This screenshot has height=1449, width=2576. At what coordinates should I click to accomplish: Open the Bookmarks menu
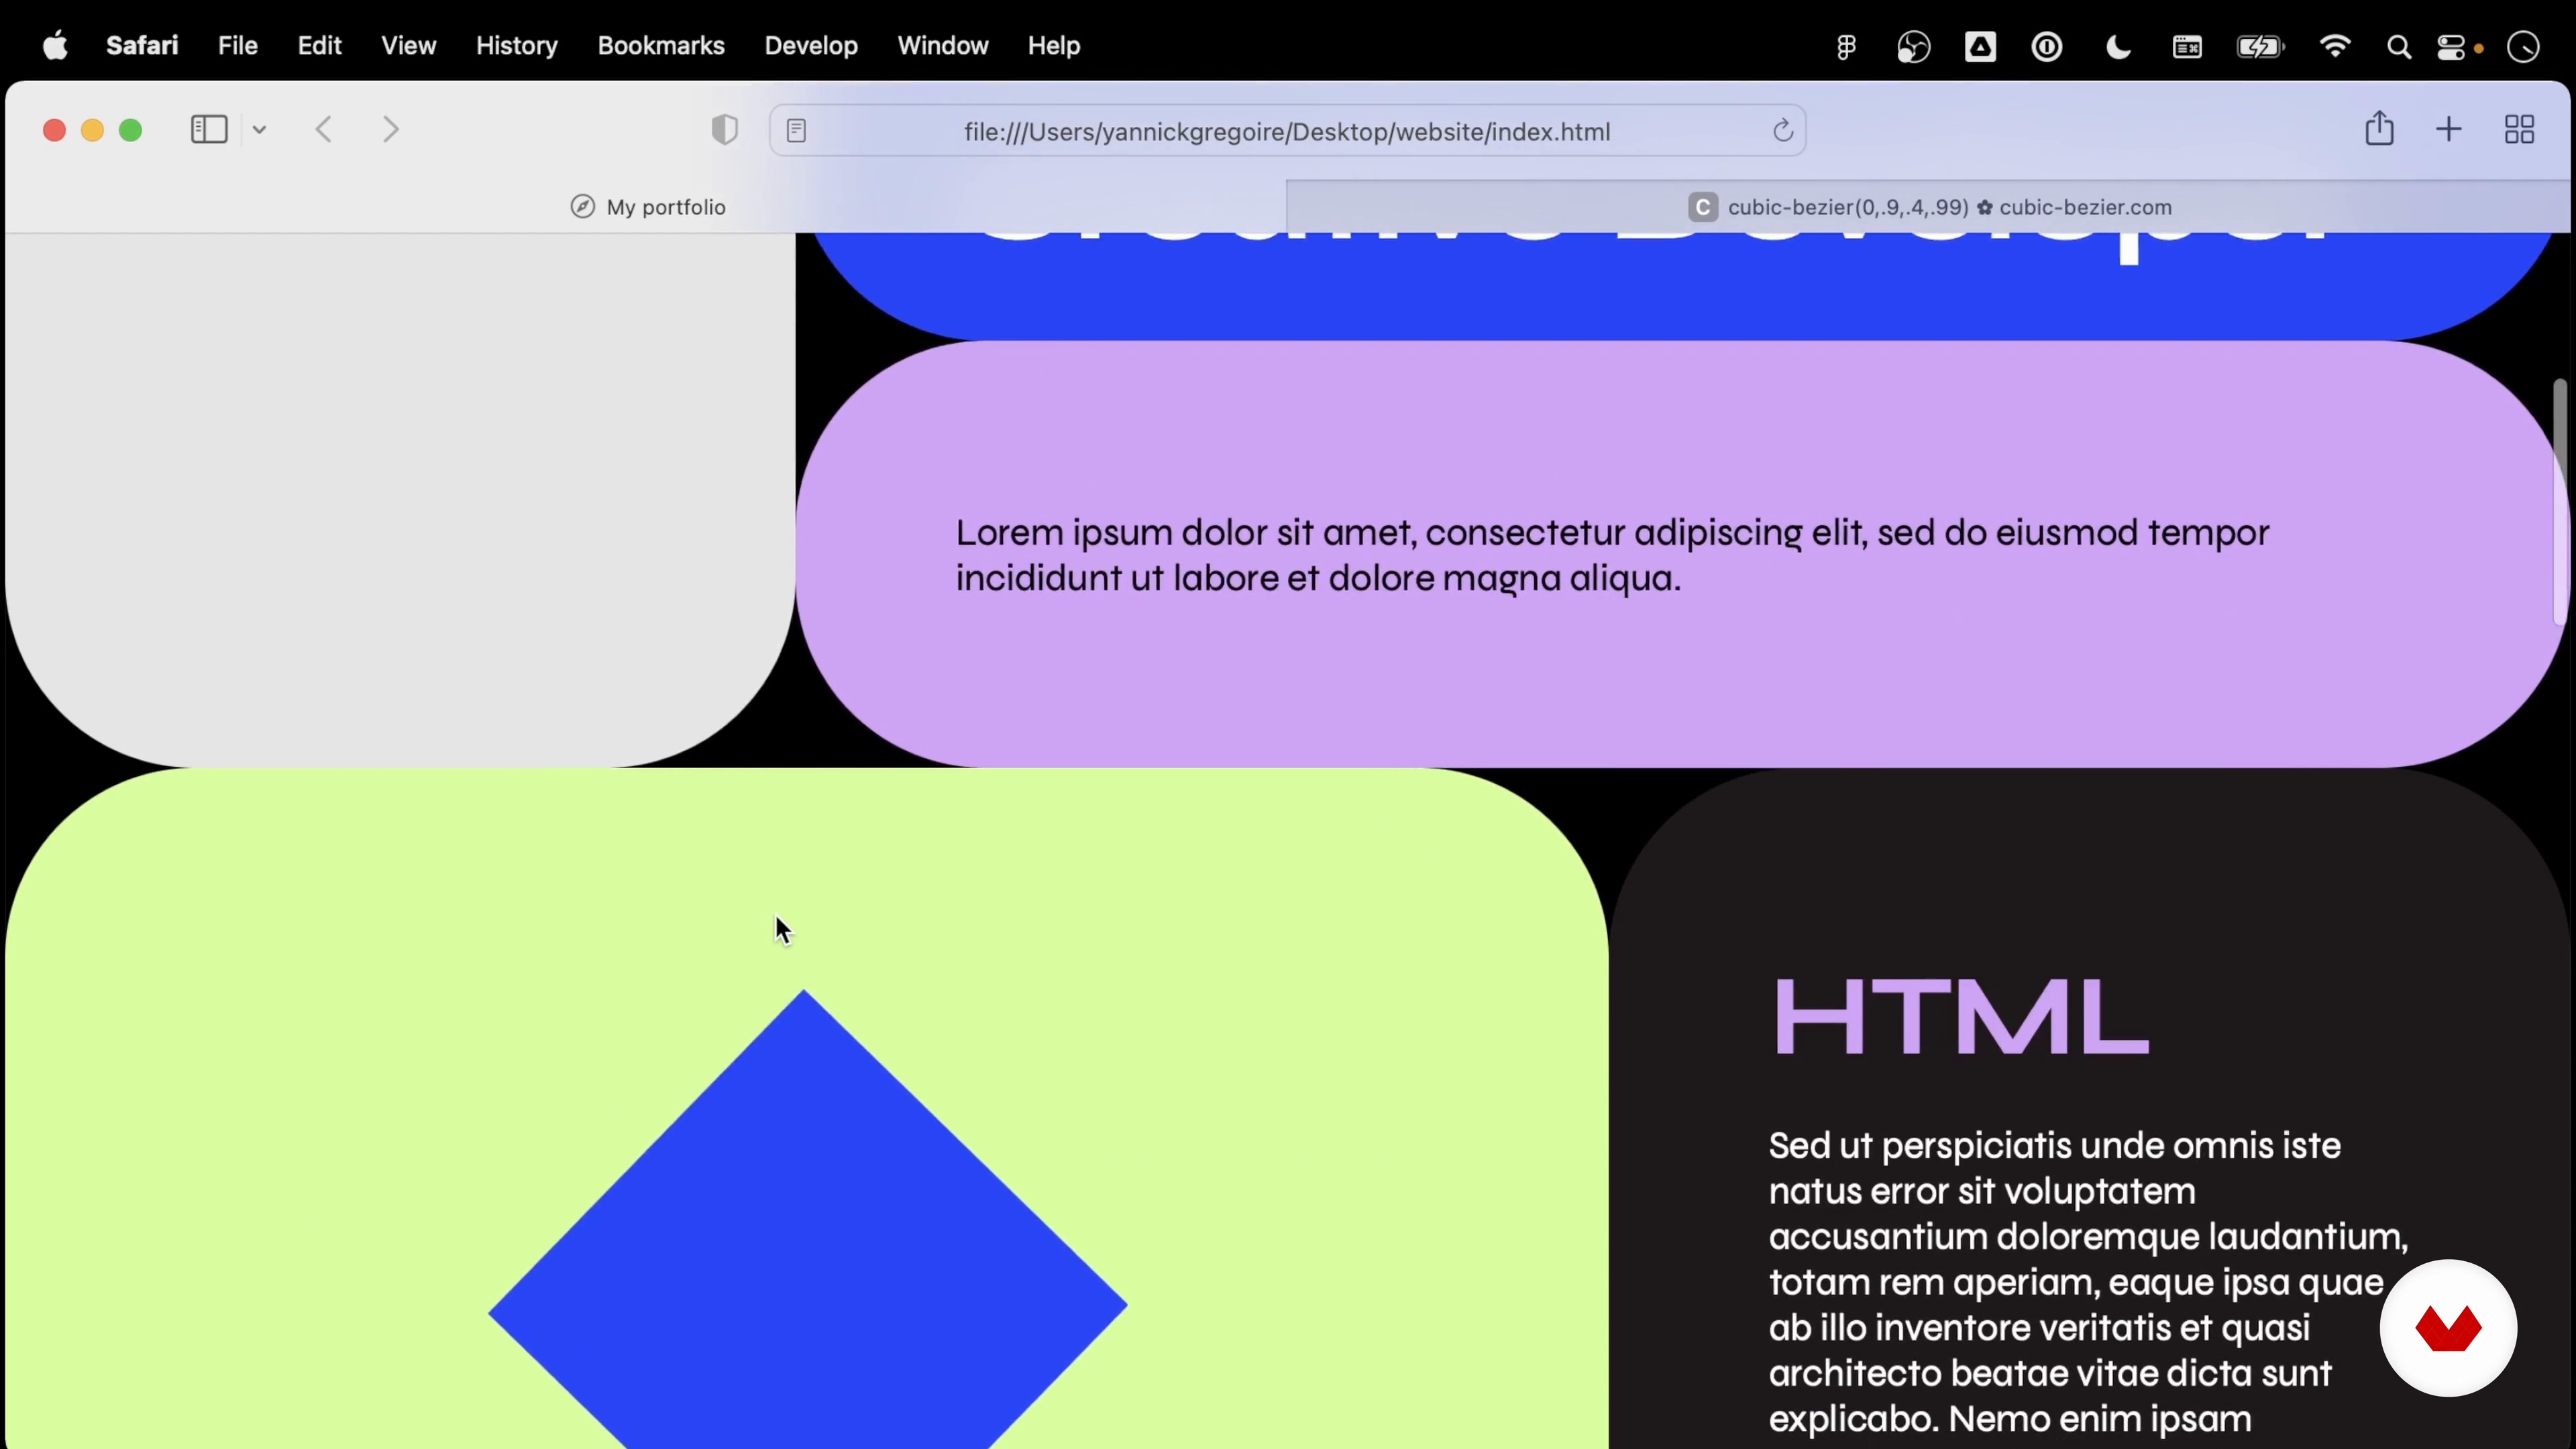pos(661,46)
